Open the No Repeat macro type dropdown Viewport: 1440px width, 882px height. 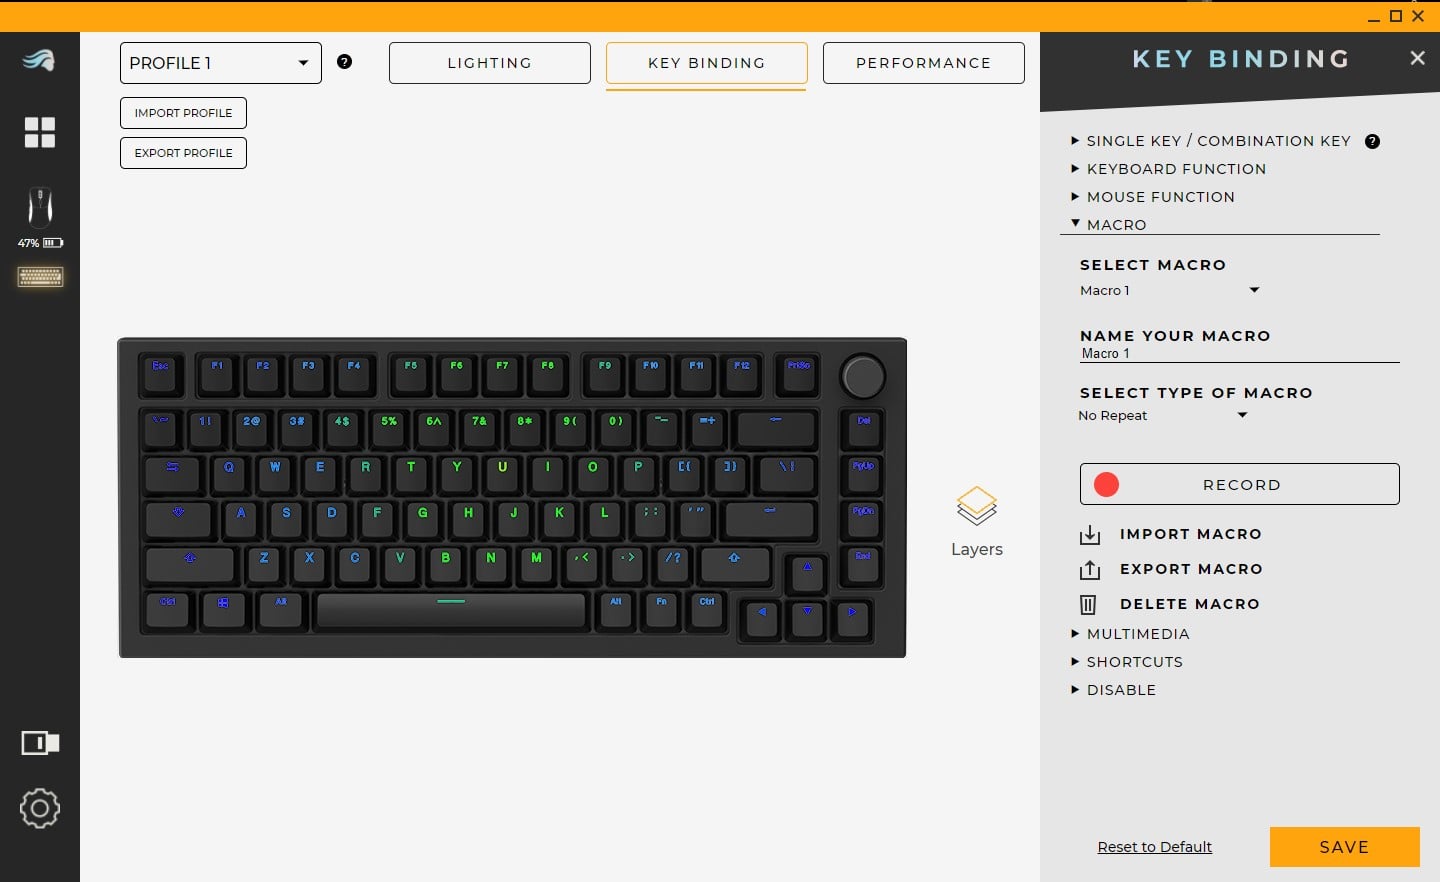click(x=1163, y=416)
